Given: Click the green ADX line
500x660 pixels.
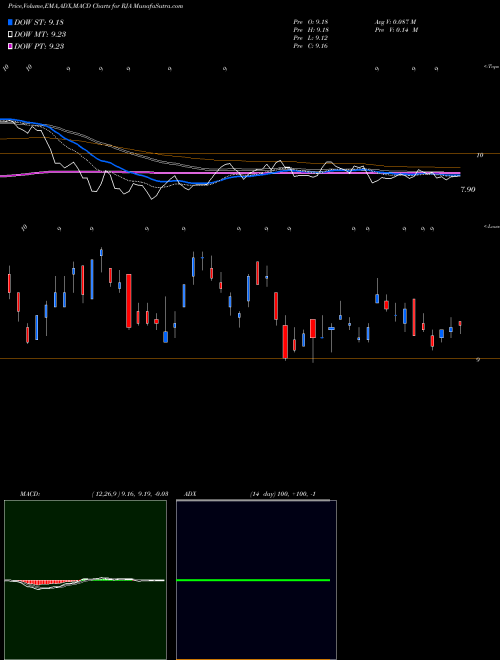Looking at the screenshot, I should (x=253, y=580).
